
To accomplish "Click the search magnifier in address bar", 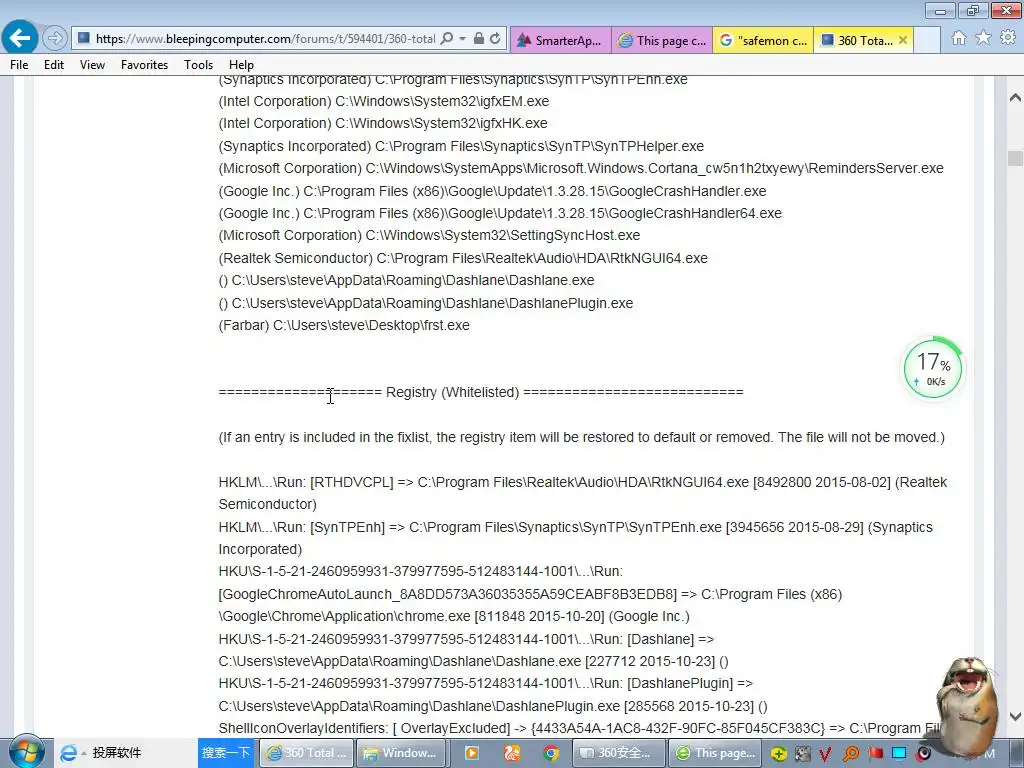I will 447,39.
